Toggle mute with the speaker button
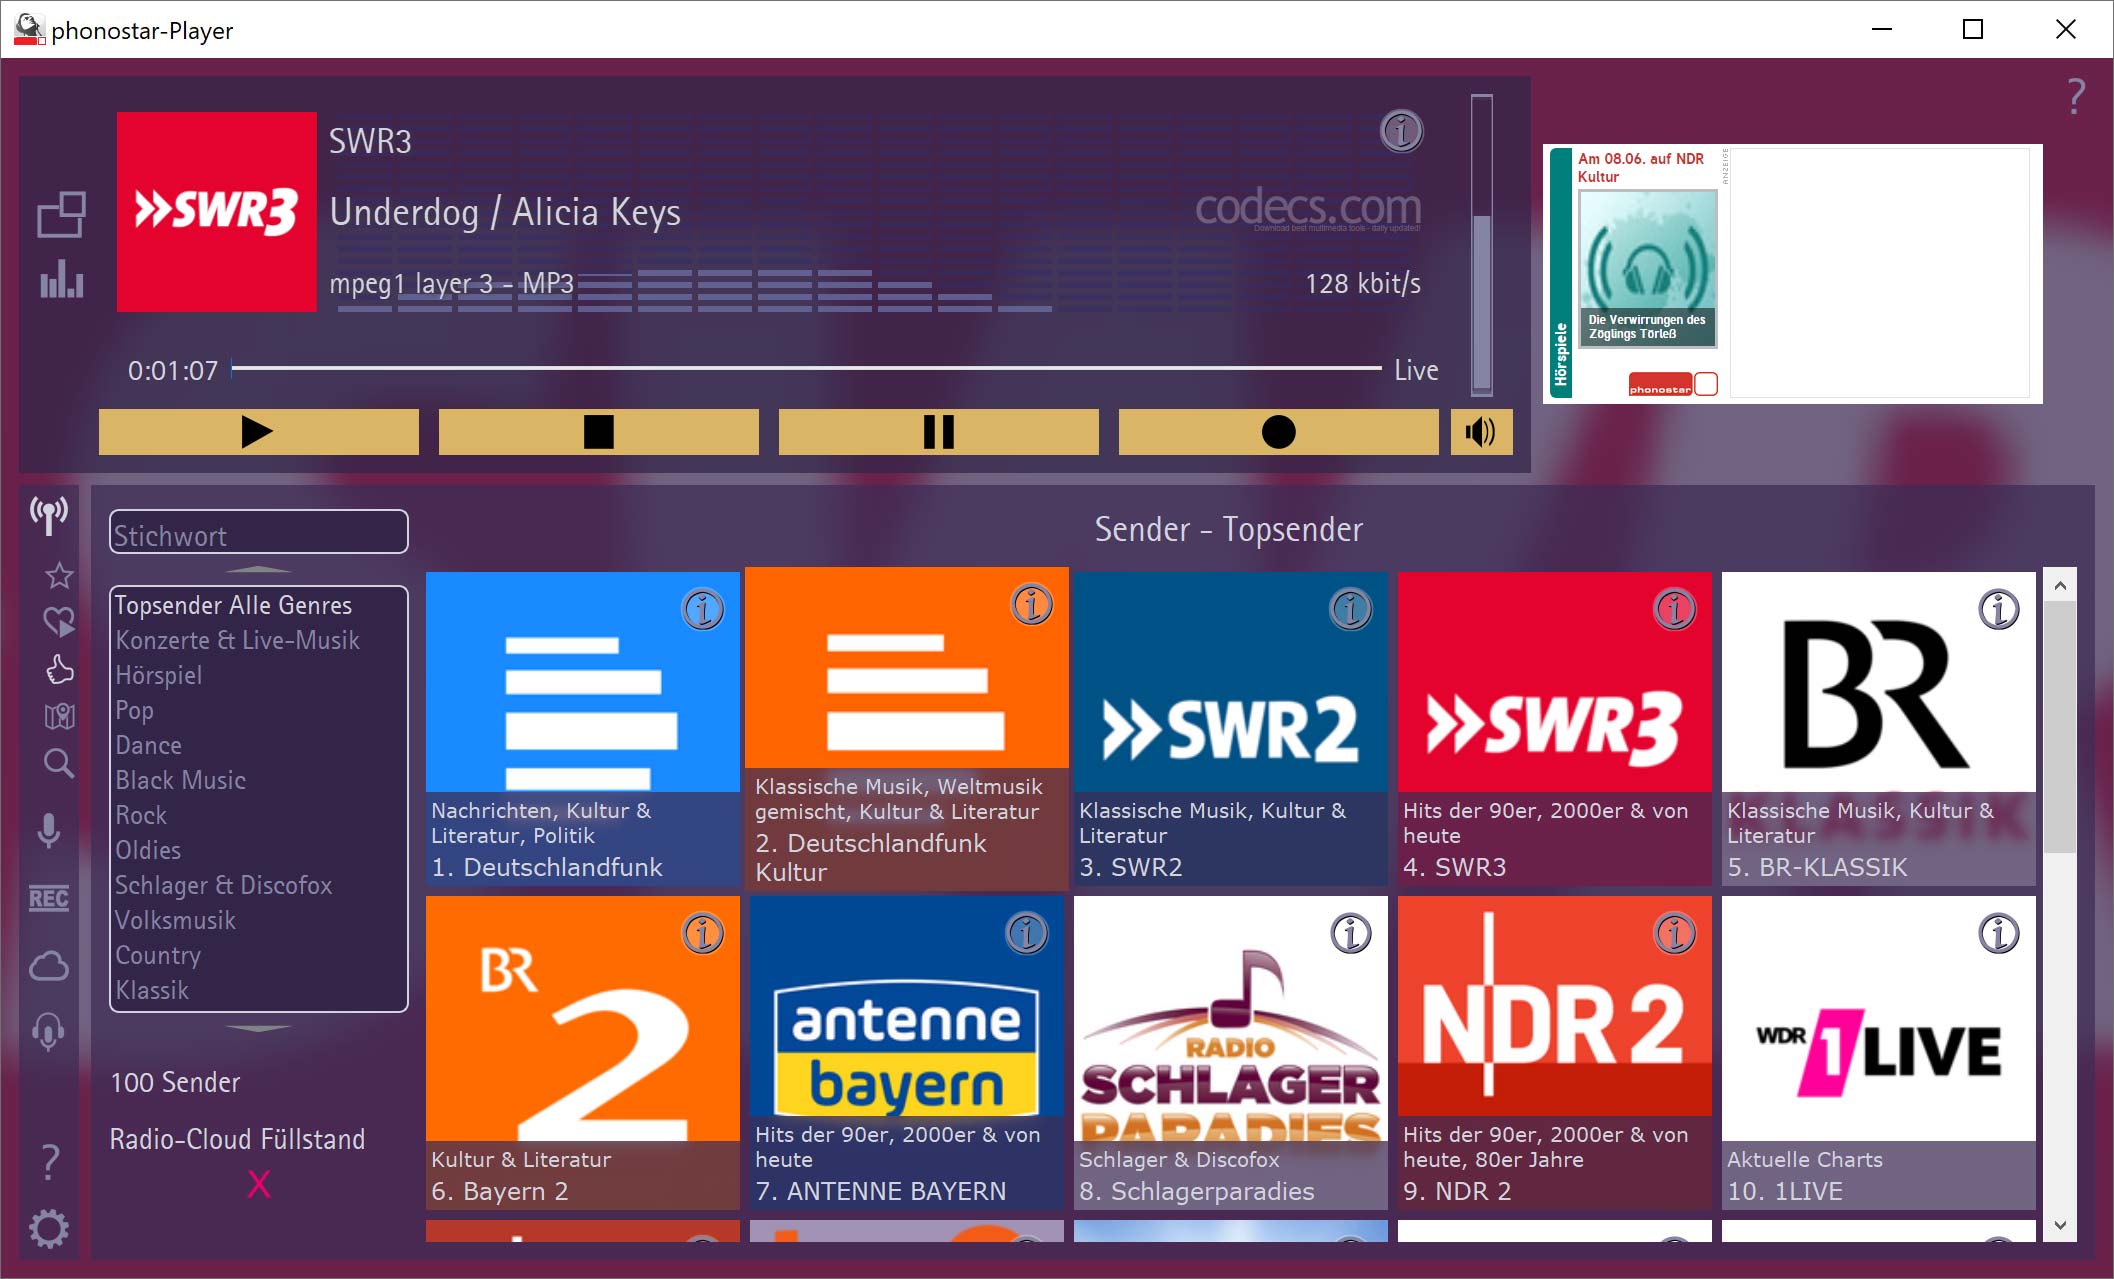 click(x=1481, y=432)
